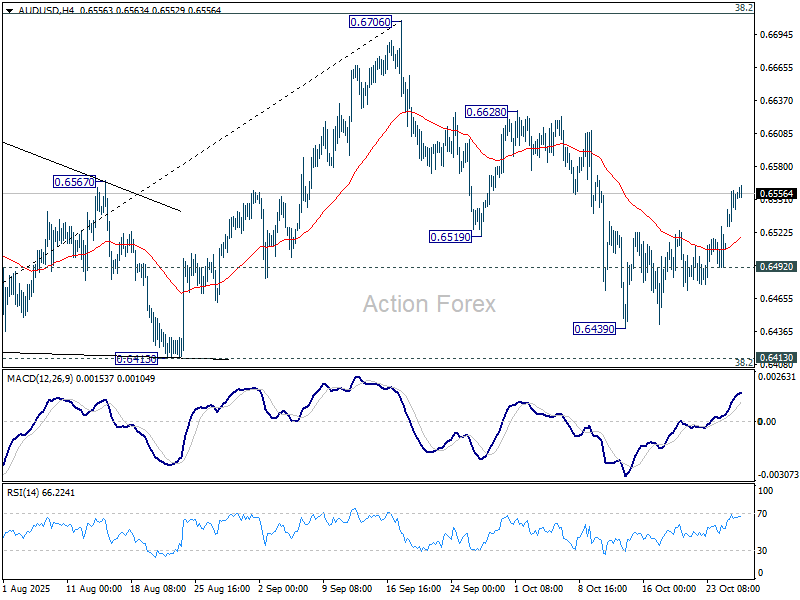Click the 0.64655 price axis value

[x=777, y=298]
